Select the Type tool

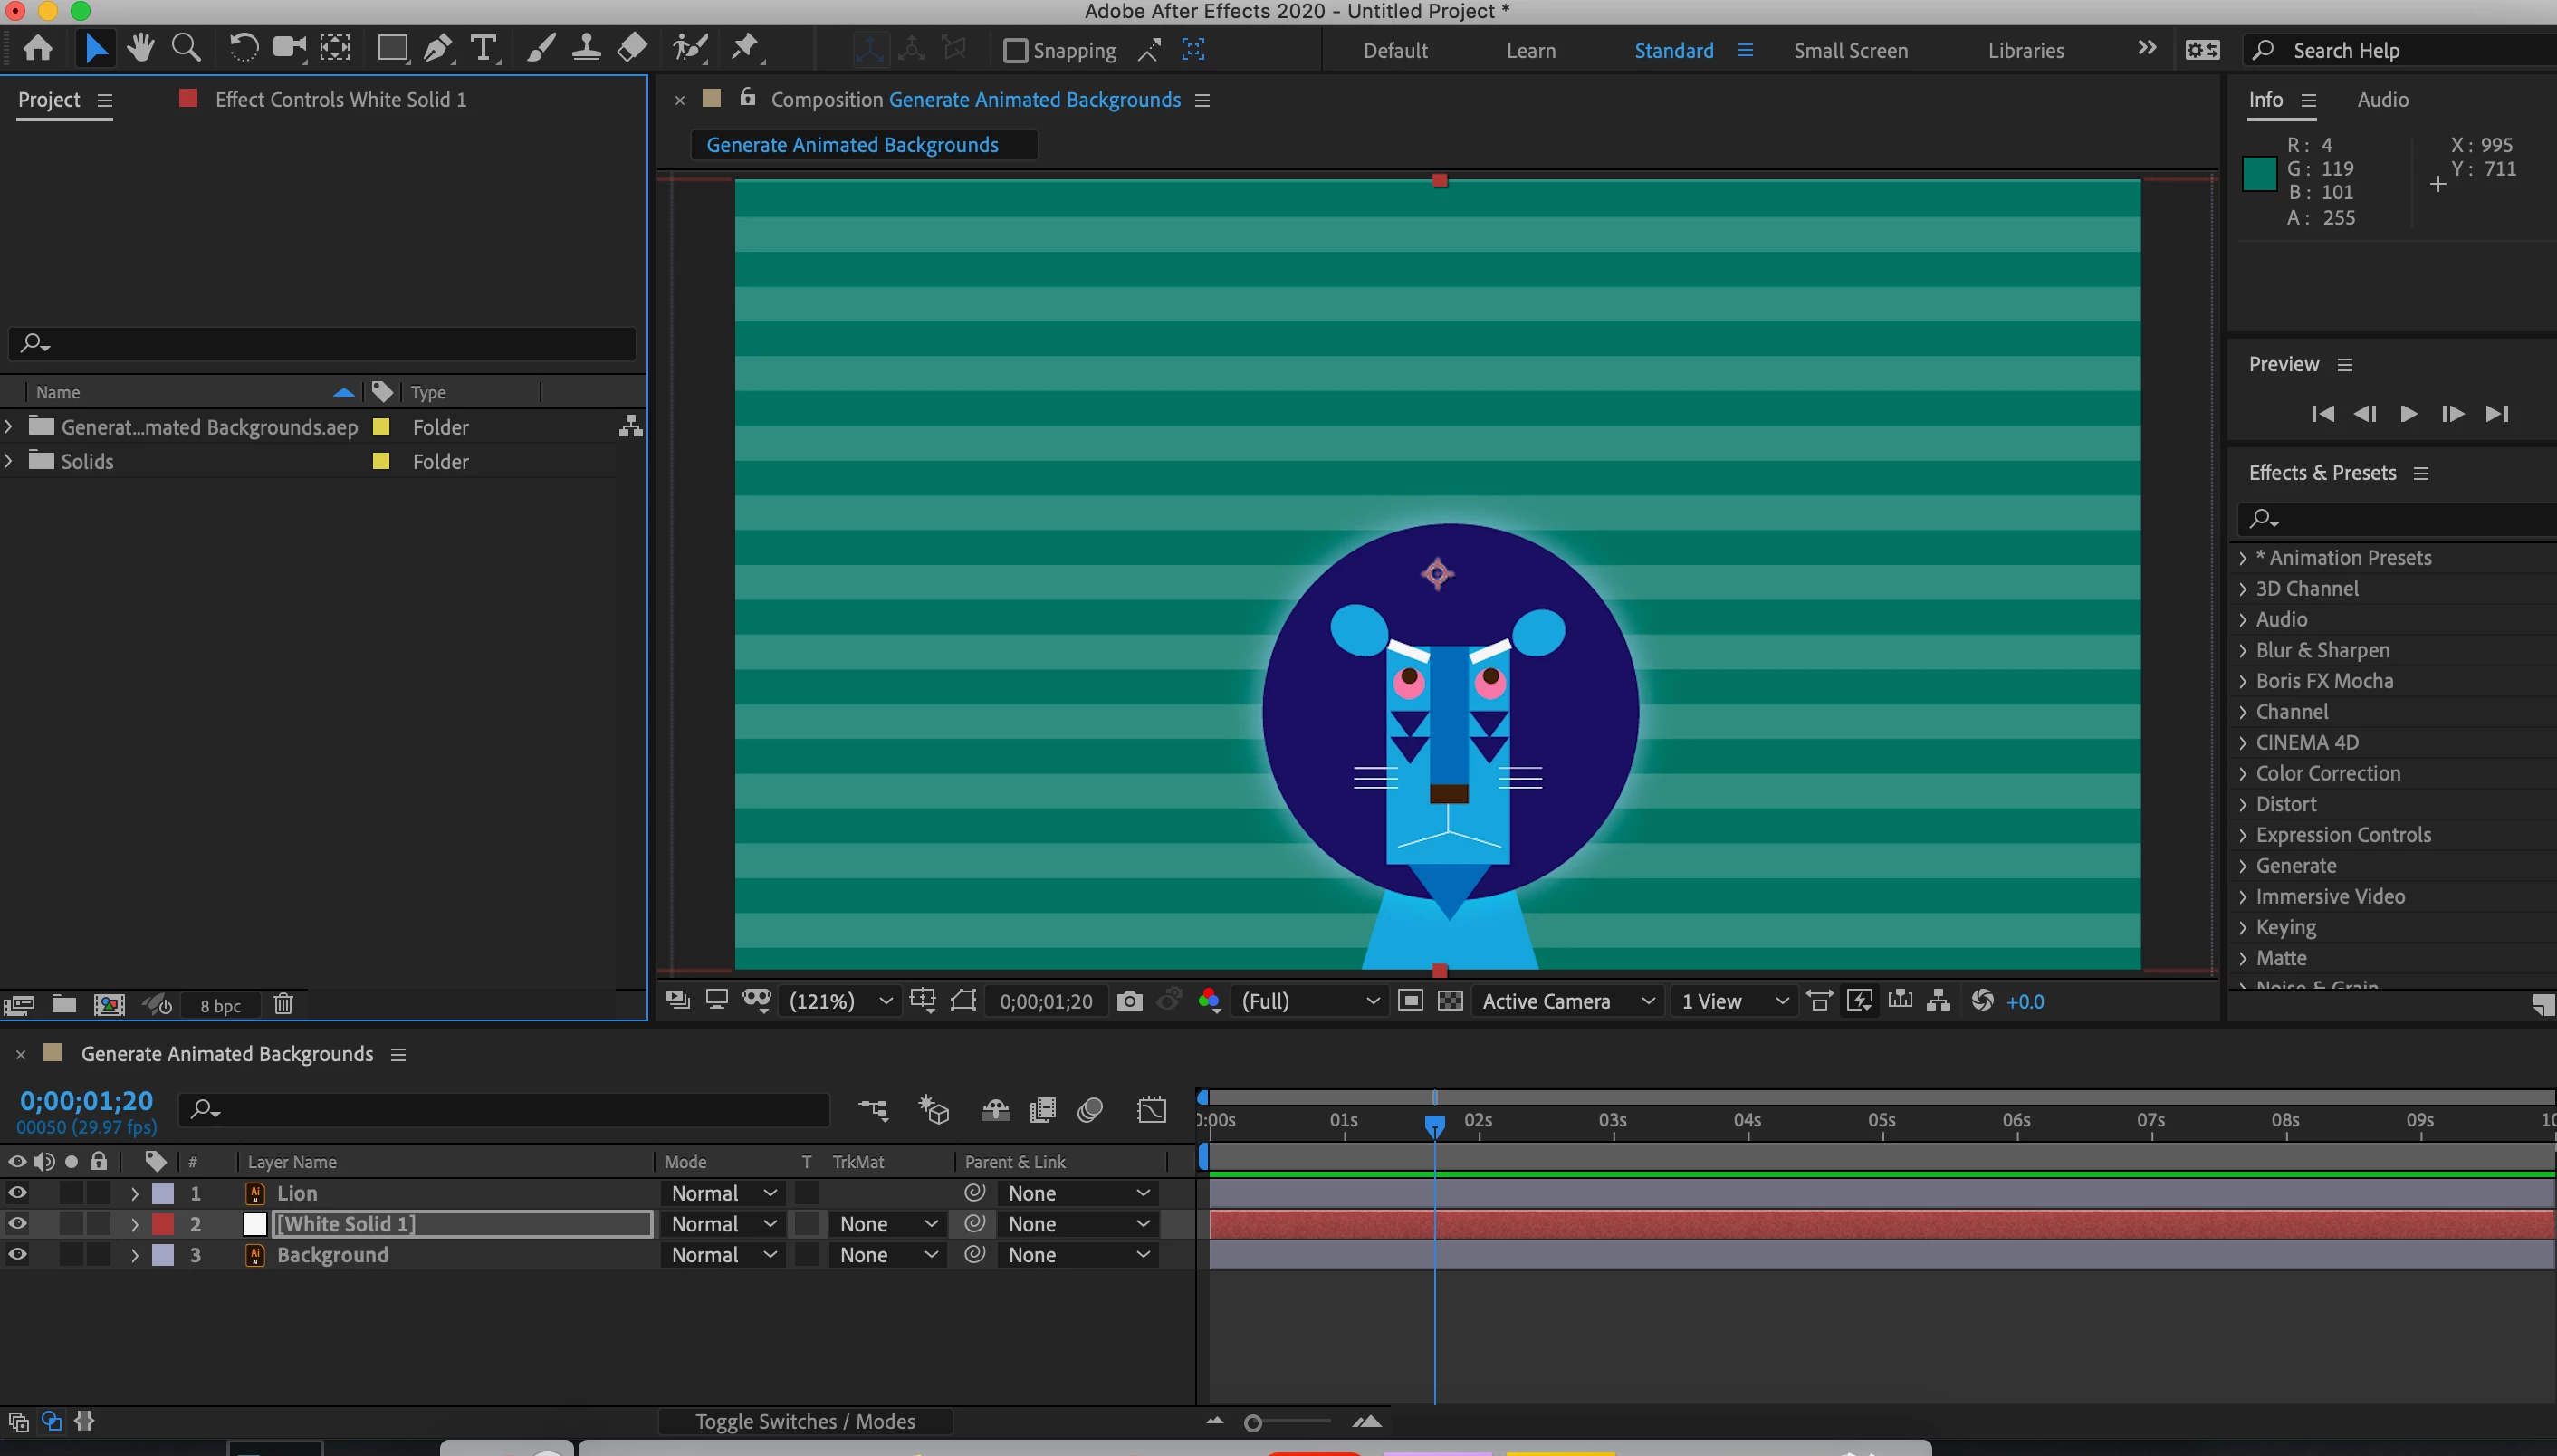pos(484,48)
